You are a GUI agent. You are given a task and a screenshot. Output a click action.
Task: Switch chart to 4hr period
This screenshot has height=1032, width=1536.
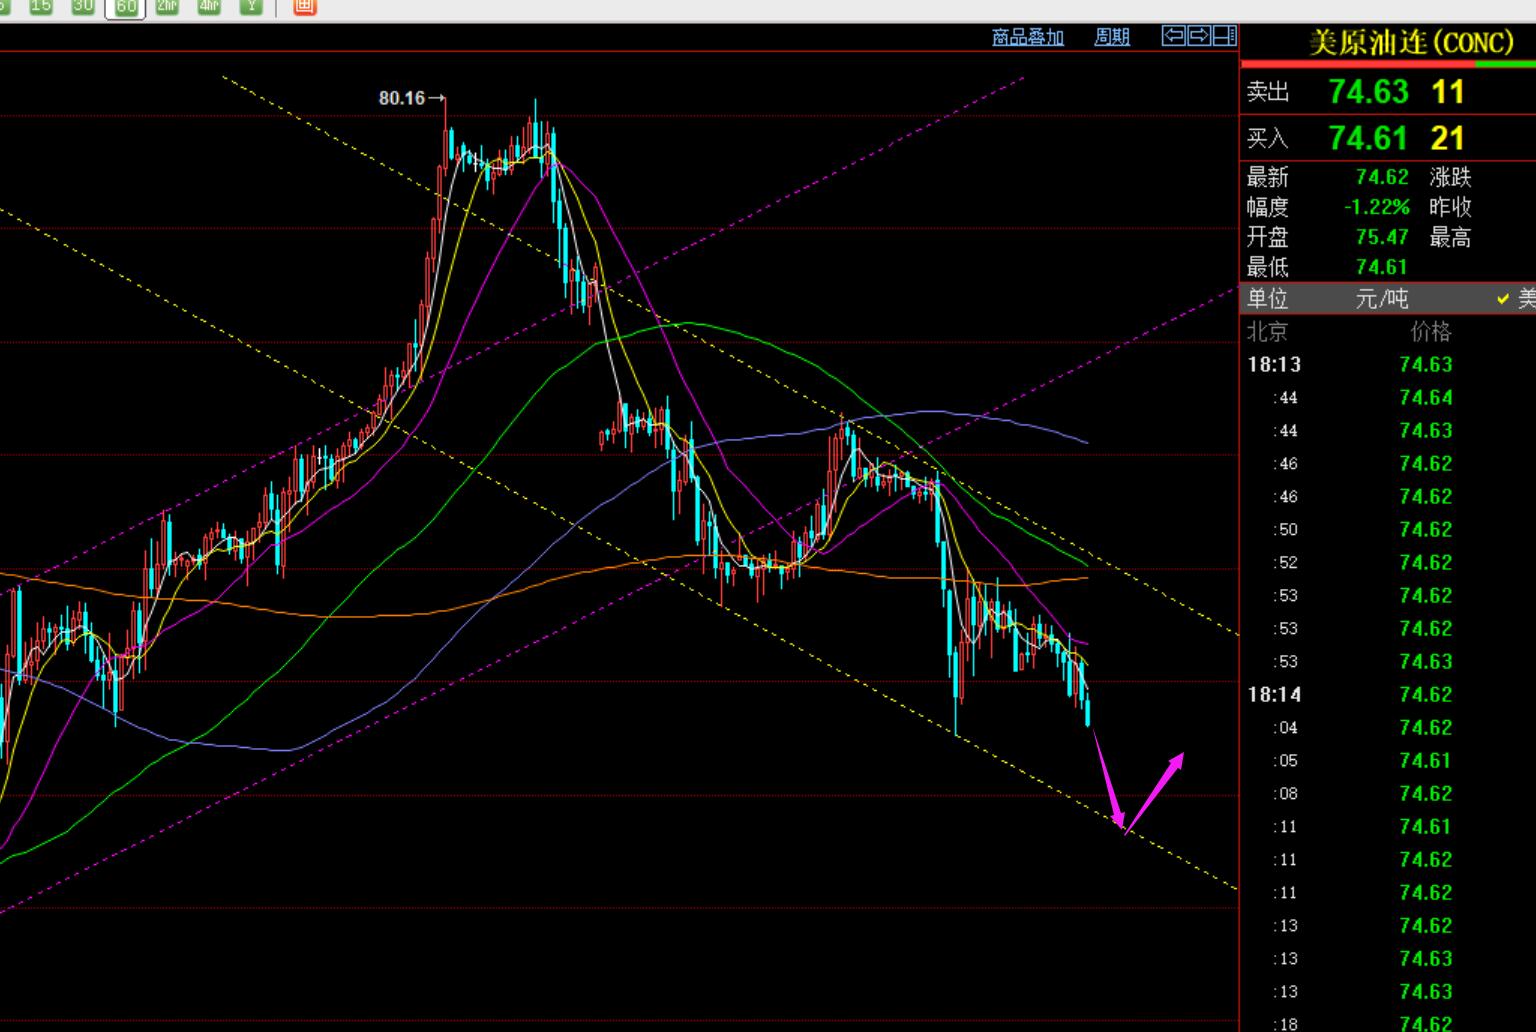pyautogui.click(x=209, y=6)
